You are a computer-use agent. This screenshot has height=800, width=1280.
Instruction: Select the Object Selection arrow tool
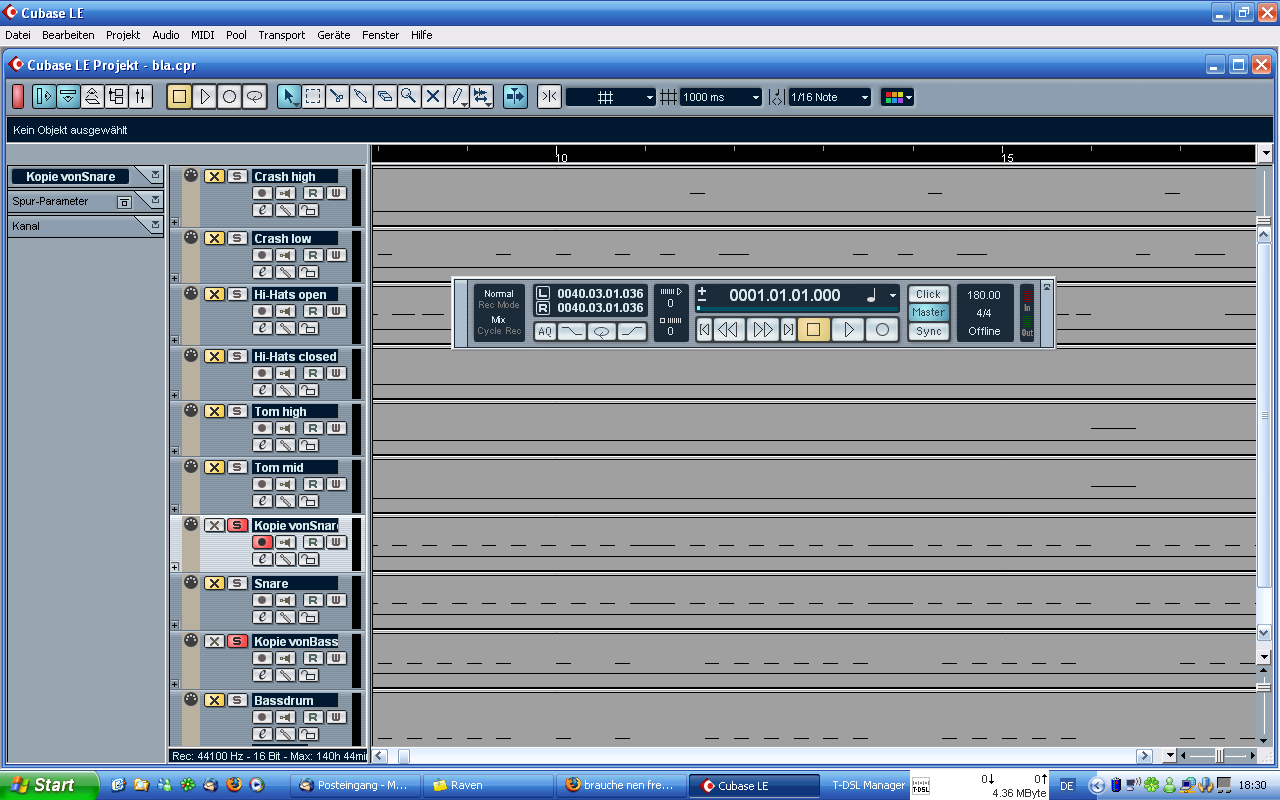(x=289, y=97)
